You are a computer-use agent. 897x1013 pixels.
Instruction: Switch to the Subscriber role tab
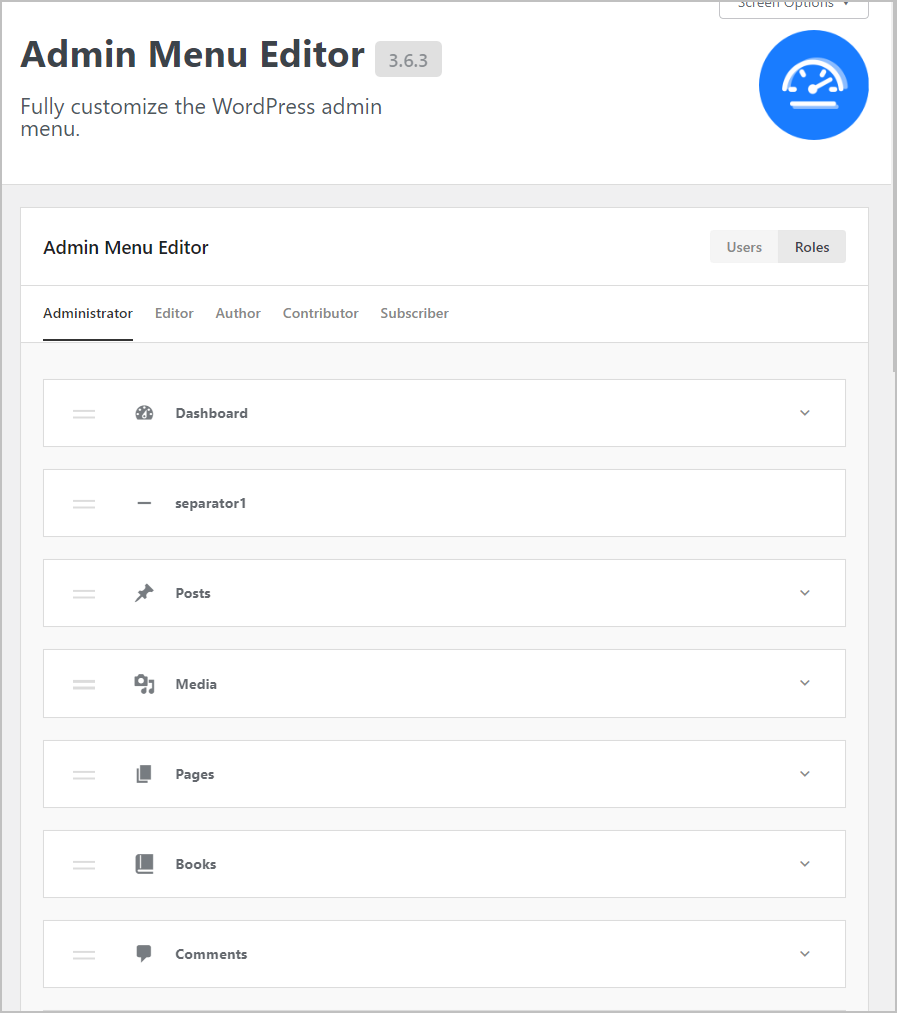point(414,313)
